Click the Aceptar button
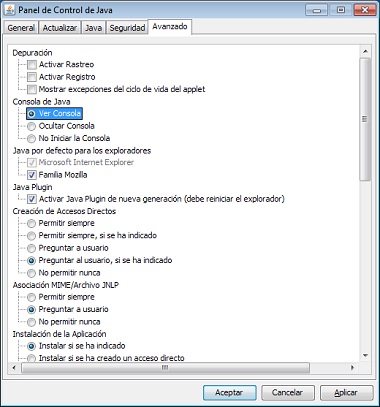This screenshot has width=380, height=407. click(229, 393)
